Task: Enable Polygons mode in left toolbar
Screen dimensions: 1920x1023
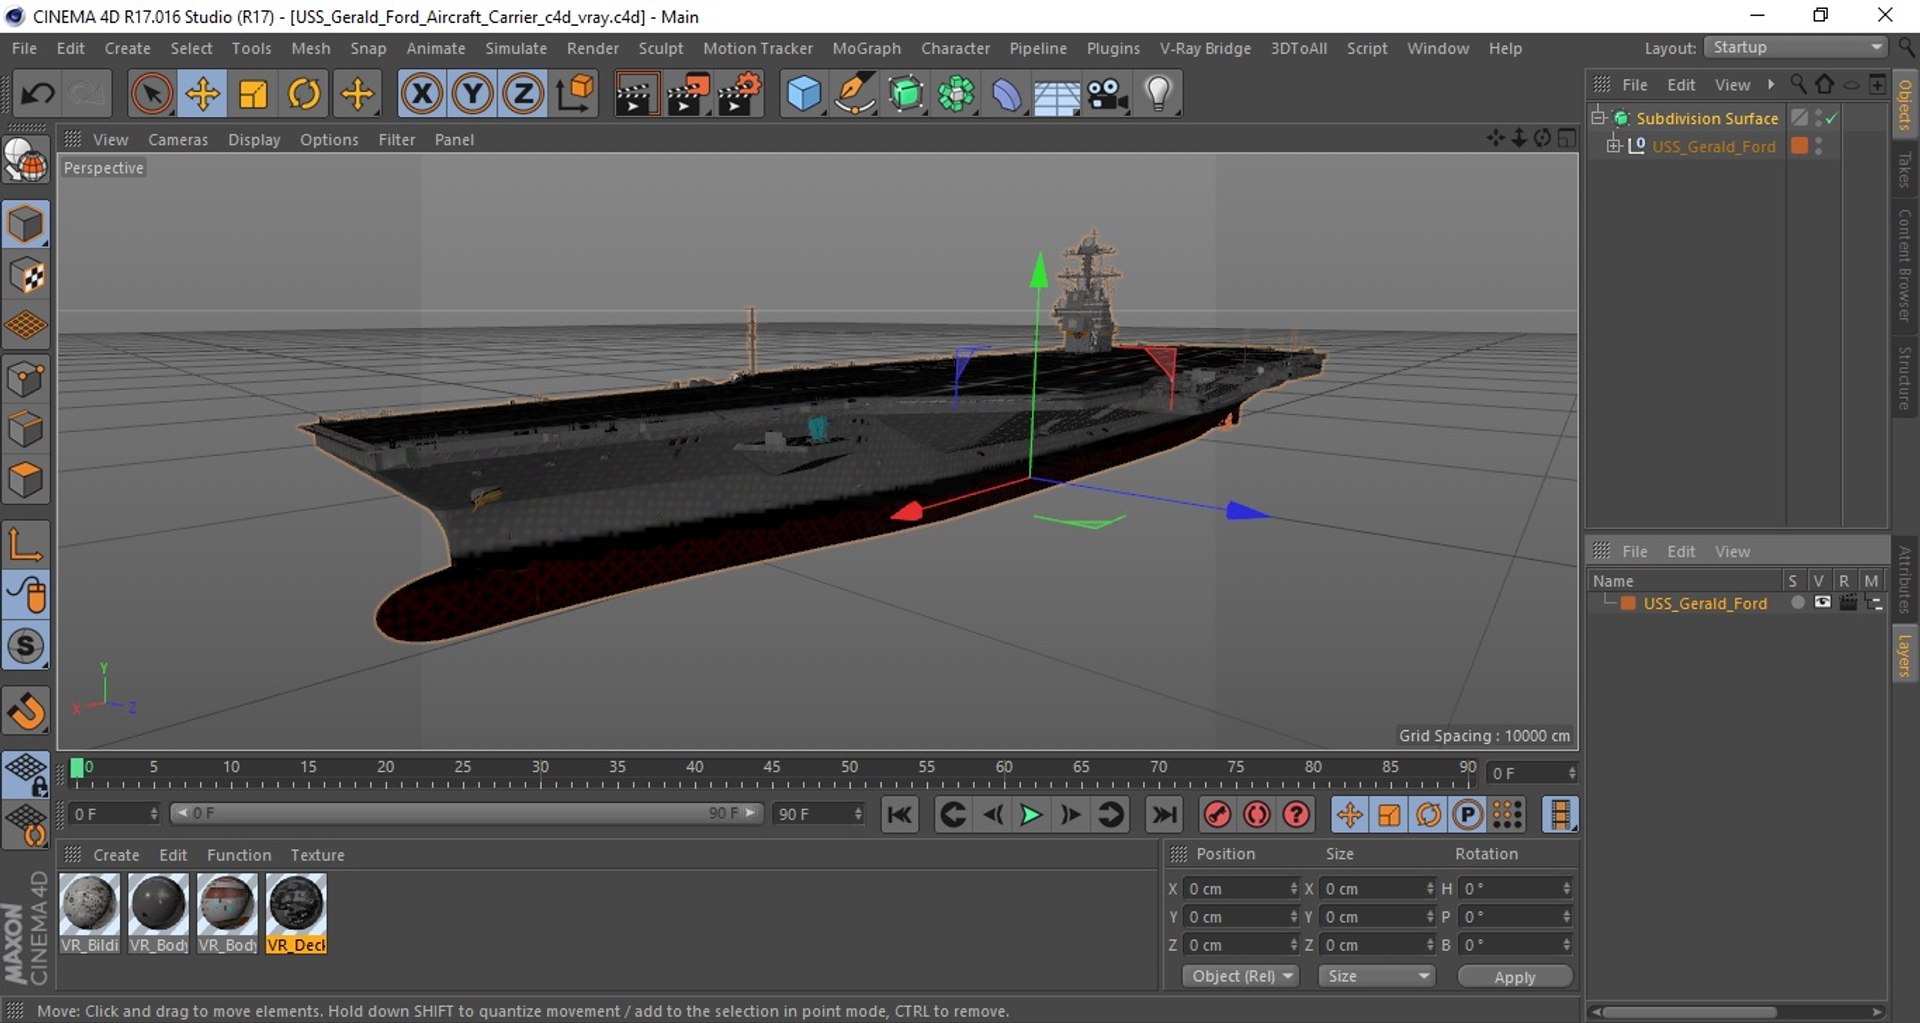Action: (x=26, y=480)
